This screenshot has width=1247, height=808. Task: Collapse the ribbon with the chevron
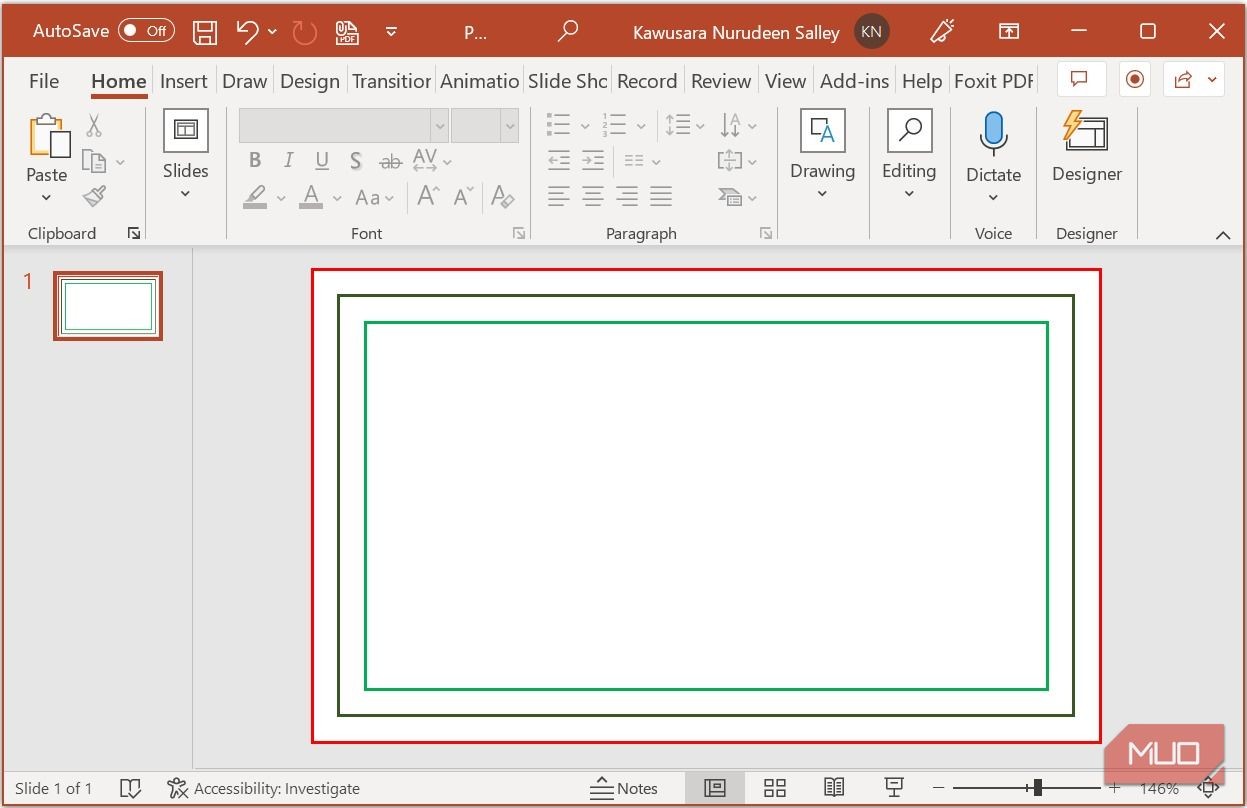tap(1222, 235)
